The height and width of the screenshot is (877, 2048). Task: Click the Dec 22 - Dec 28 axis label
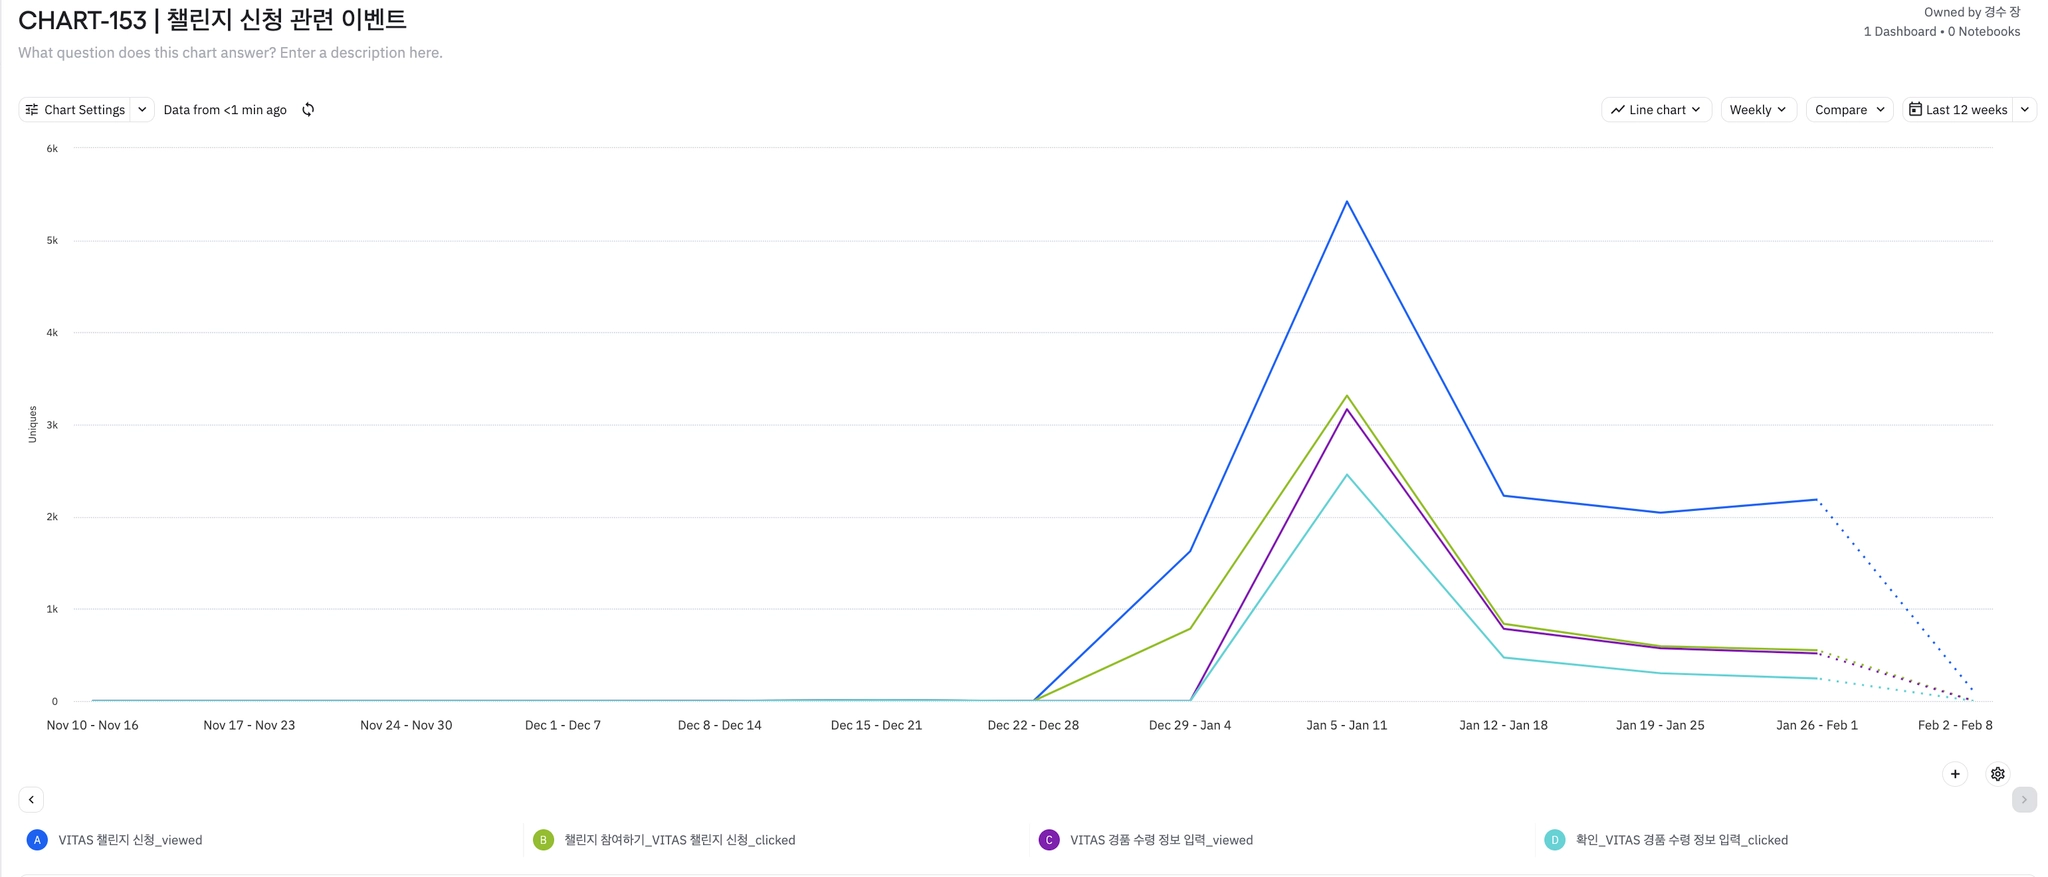[1033, 725]
